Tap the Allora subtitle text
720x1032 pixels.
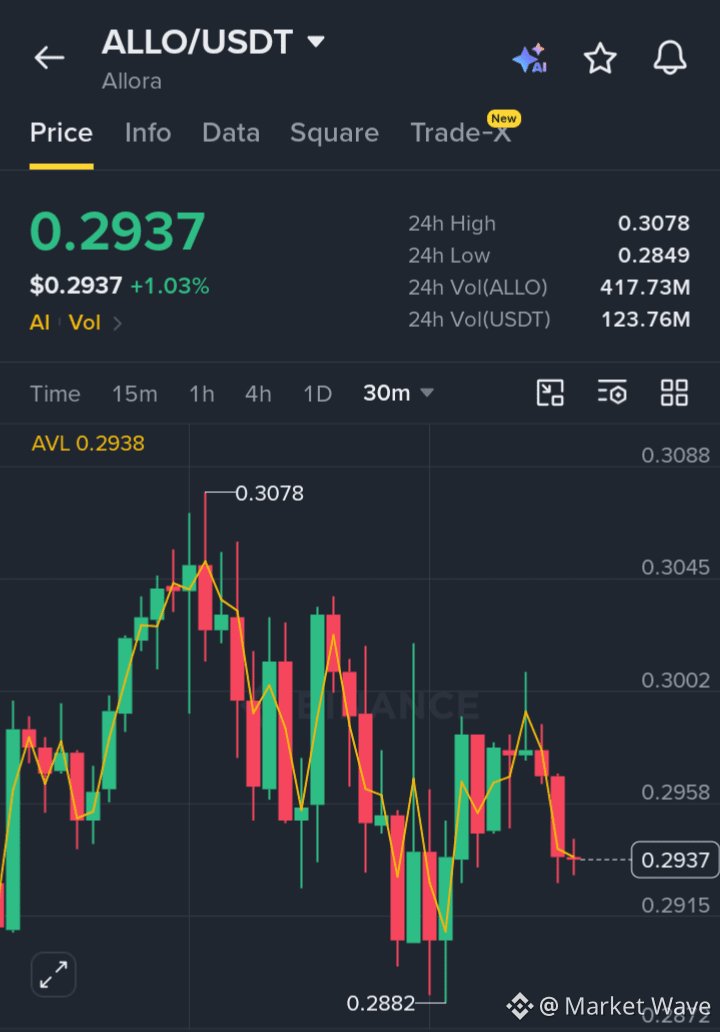click(x=132, y=81)
